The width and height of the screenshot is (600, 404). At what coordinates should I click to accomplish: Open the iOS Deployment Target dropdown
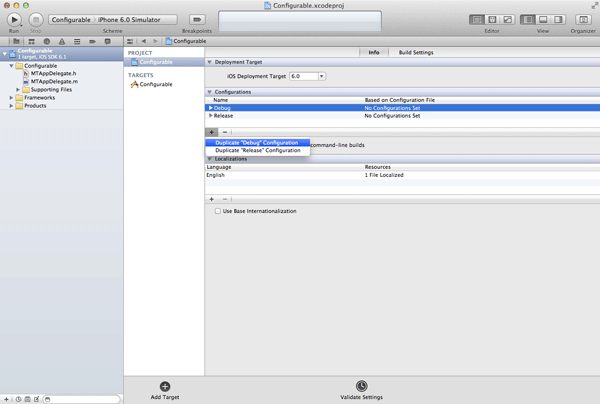coord(321,76)
